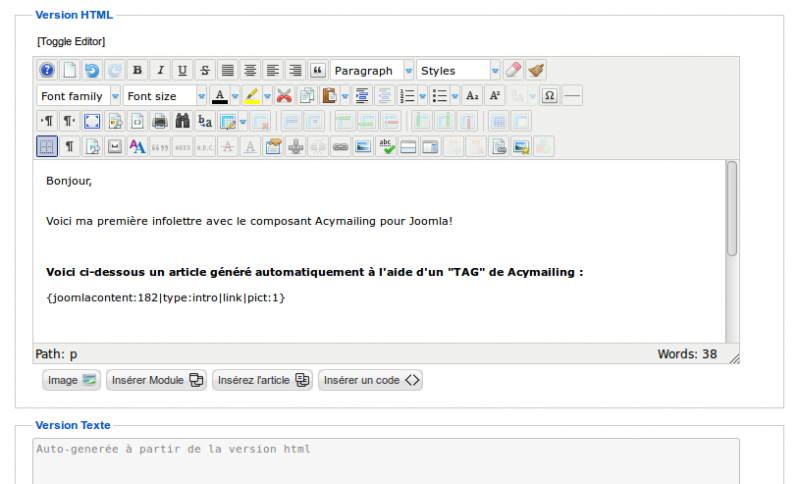Click the Toggle Editor link
The width and height of the screenshot is (800, 484).
tap(71, 41)
